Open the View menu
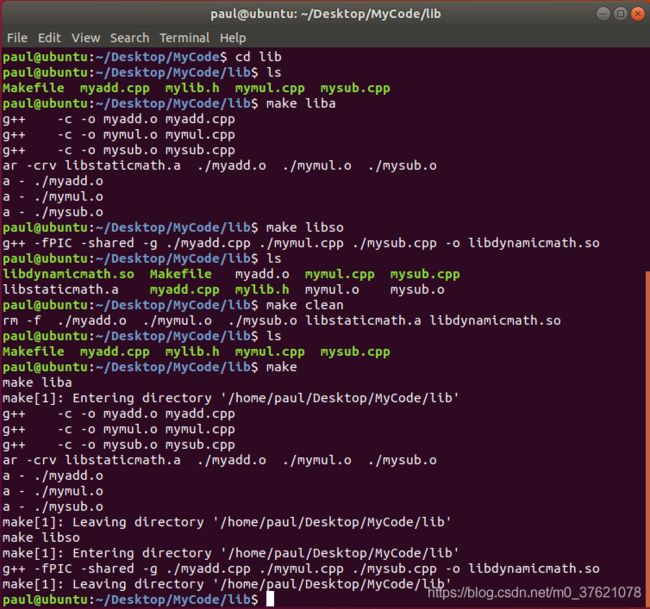Screen dimensions: 650x609 click(x=85, y=38)
